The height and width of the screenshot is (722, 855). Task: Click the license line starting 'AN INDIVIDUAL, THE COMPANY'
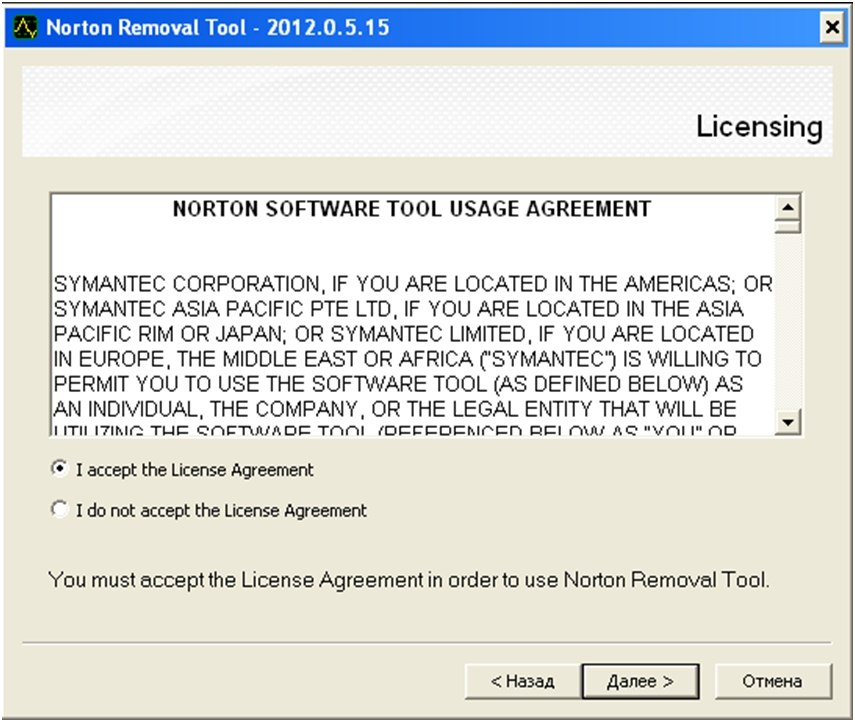coord(395,409)
